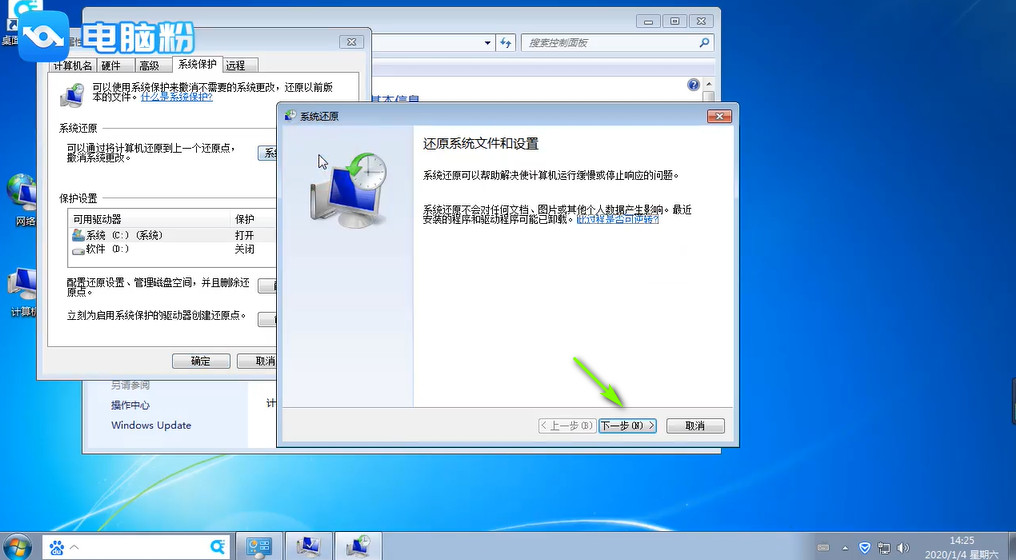The image size is (1016, 560).
Task: Maximize the Control Panel window
Action: pyautogui.click(x=675, y=21)
